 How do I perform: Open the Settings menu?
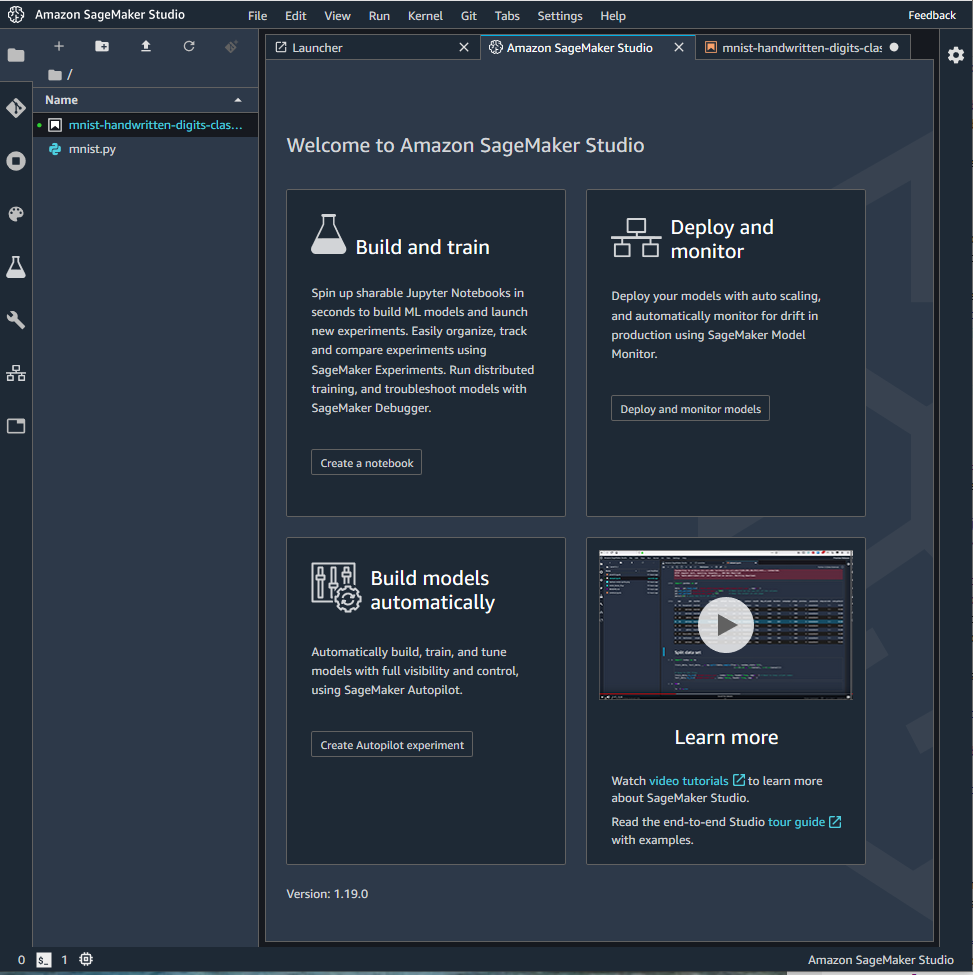click(560, 16)
